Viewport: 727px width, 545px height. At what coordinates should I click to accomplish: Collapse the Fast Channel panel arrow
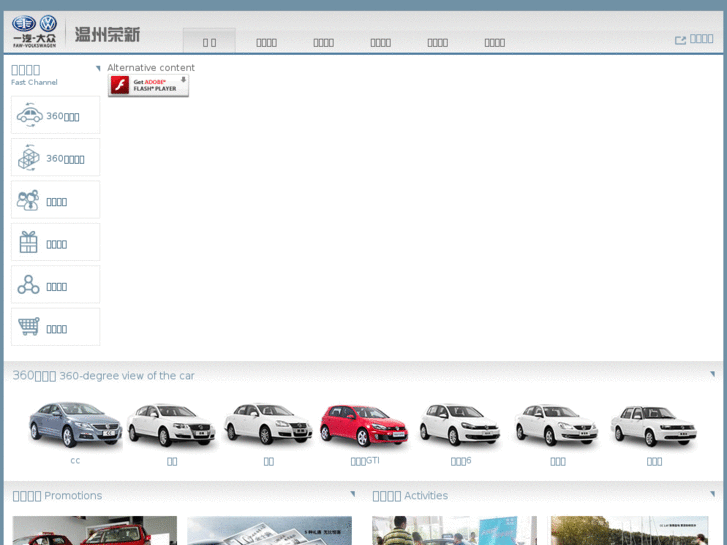tap(98, 69)
